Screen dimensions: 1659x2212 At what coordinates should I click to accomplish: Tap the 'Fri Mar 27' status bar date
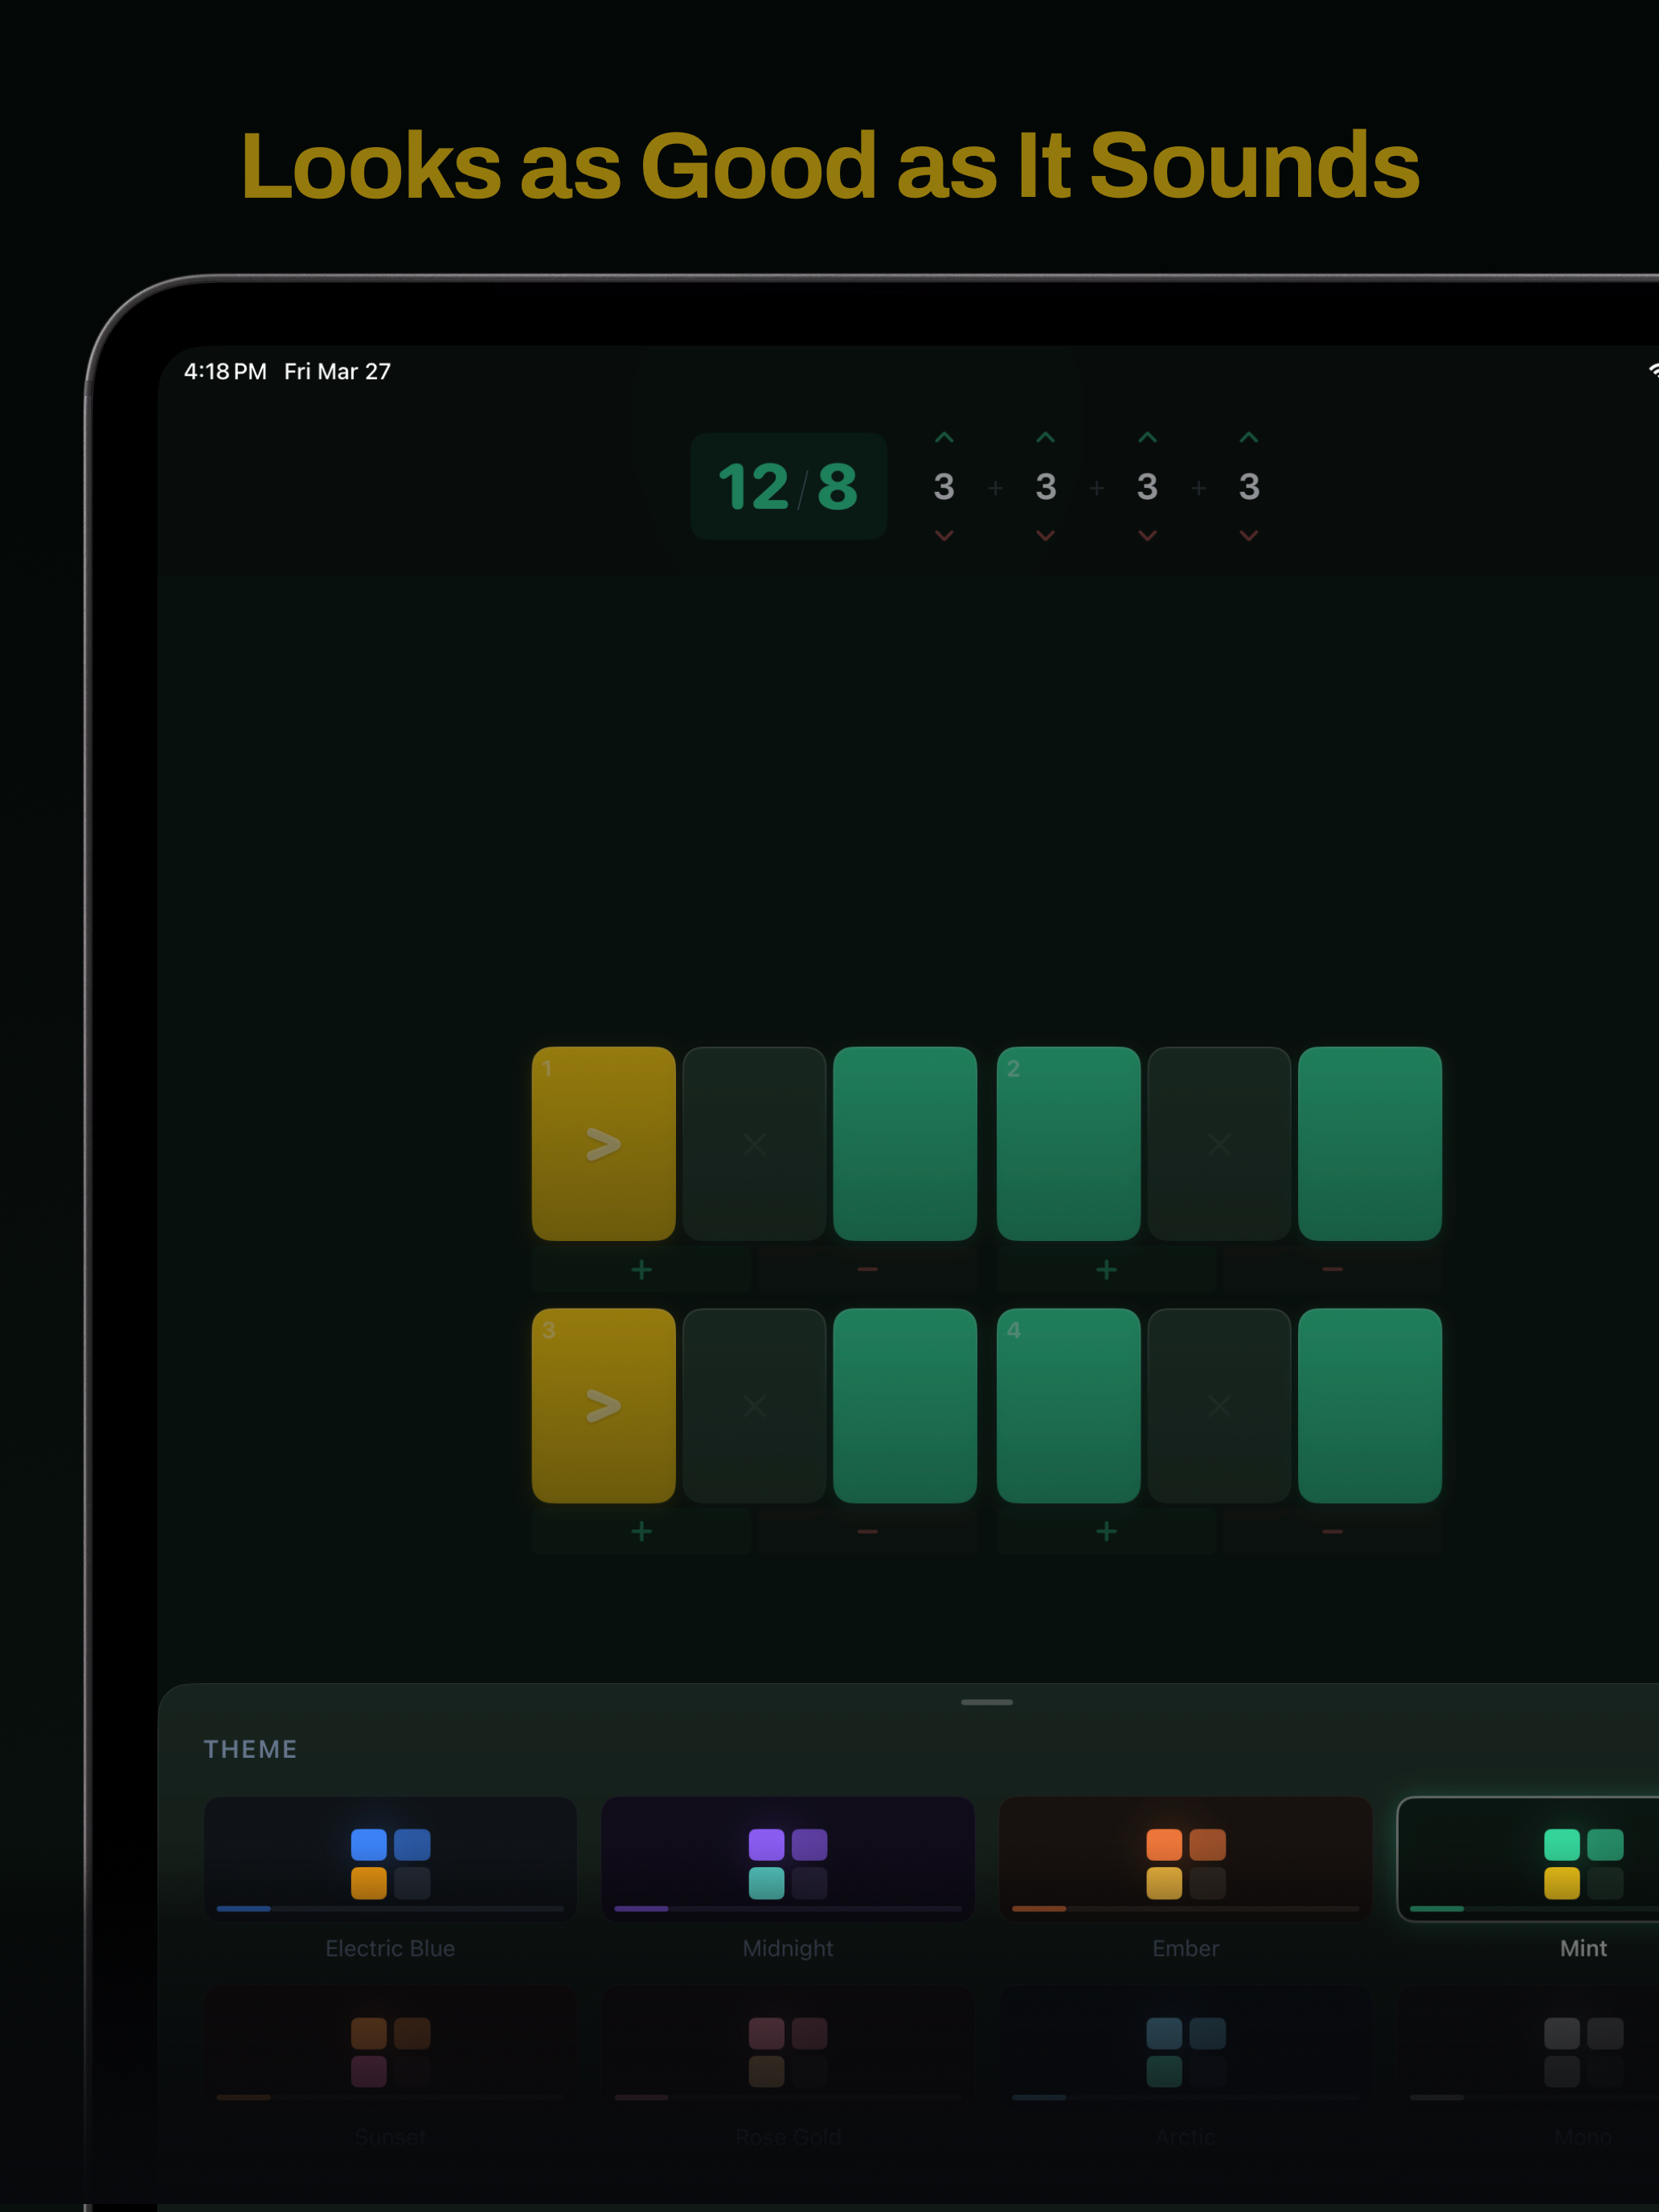[337, 371]
